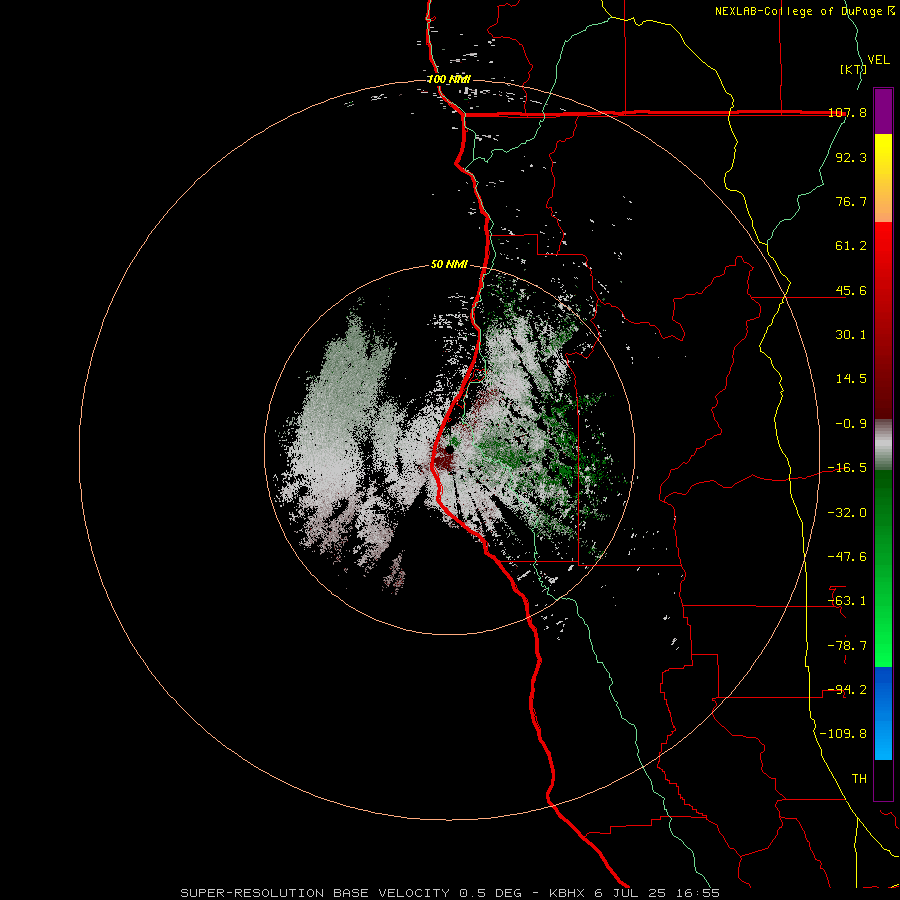
Task: Select the 92.3 velocity scale label
Action: 851,157
